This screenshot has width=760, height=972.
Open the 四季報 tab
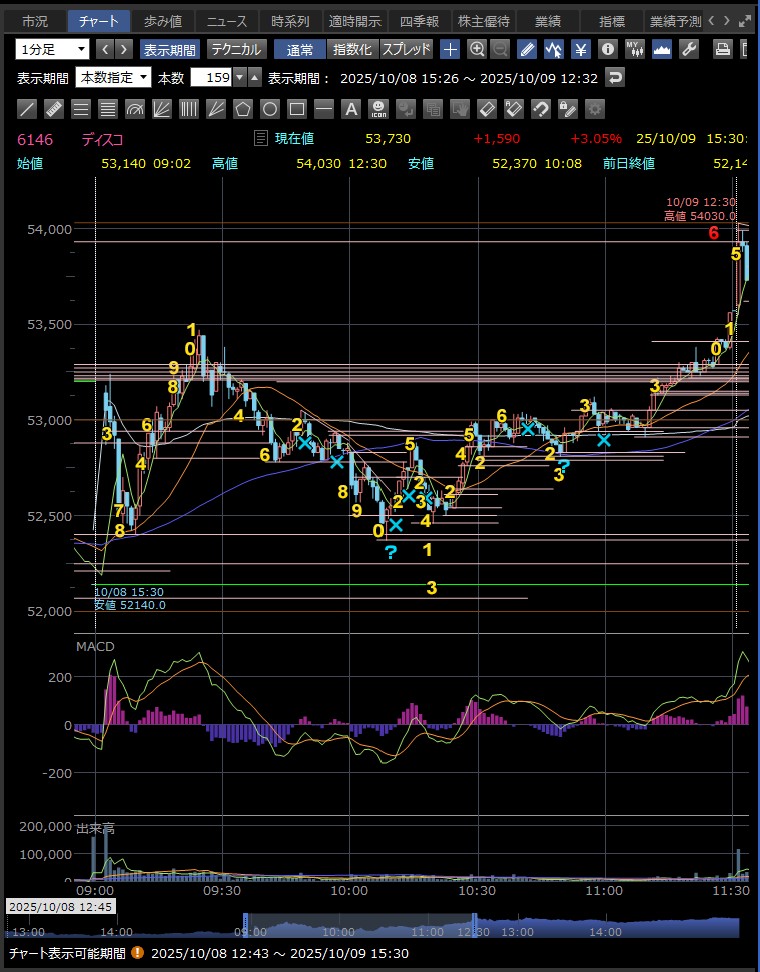(x=418, y=20)
